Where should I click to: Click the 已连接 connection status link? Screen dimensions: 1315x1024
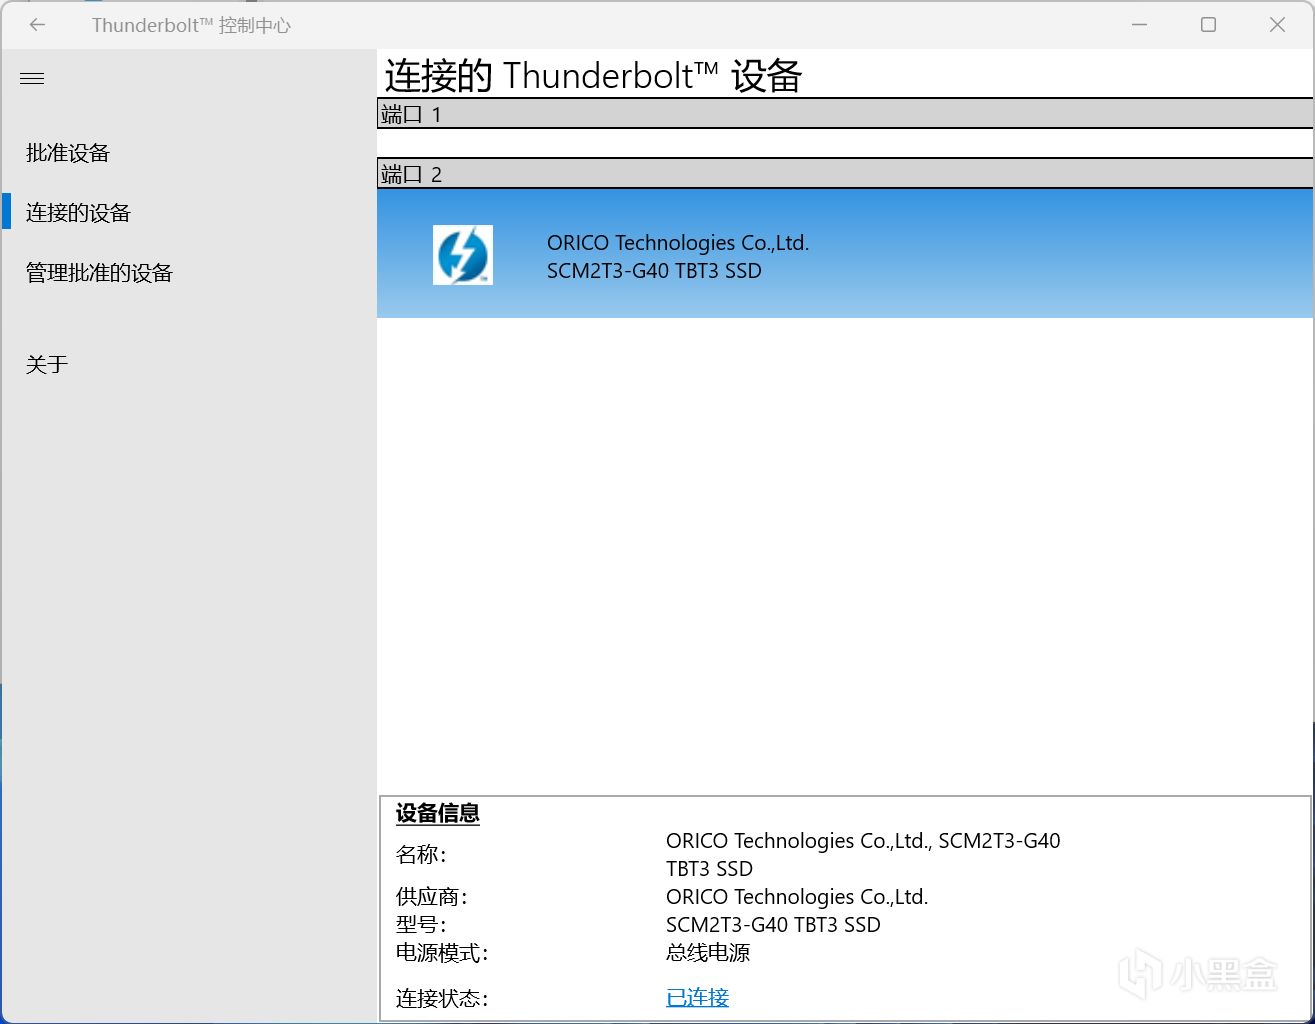698,998
